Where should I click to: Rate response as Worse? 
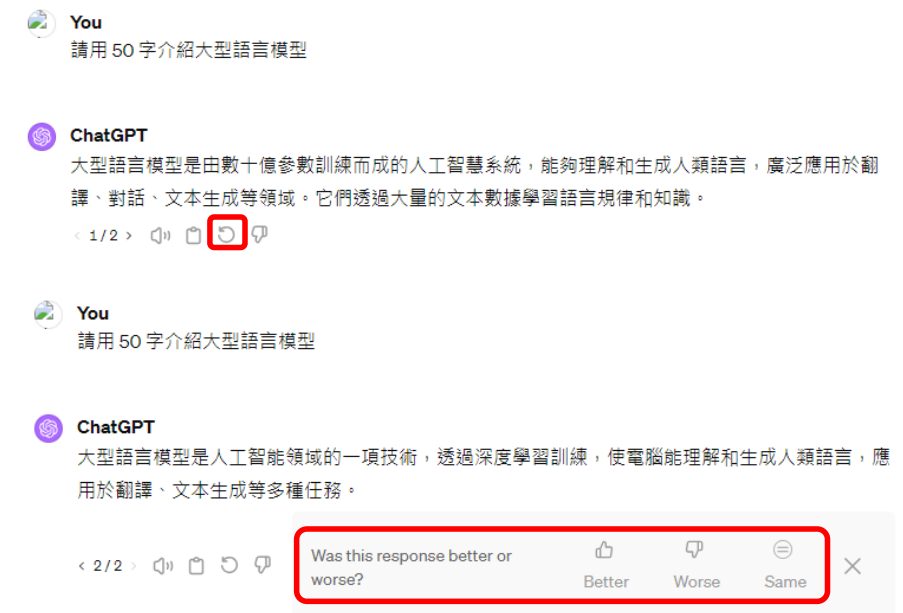click(x=696, y=565)
